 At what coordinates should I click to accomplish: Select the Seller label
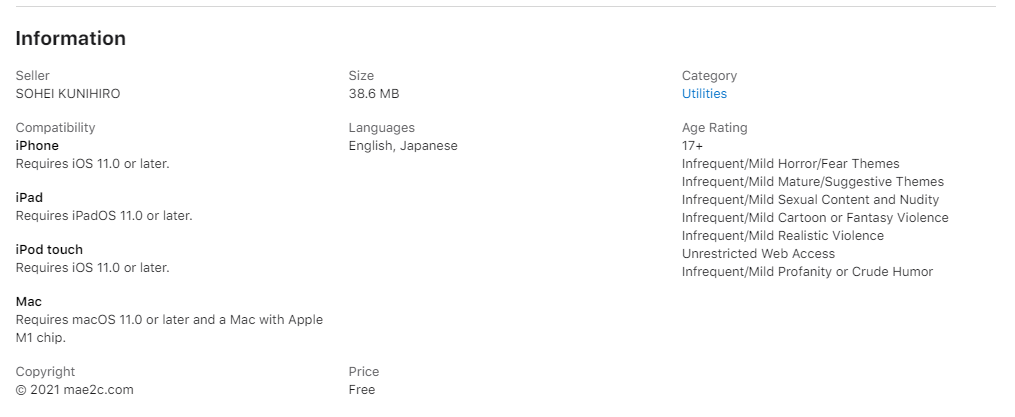[x=32, y=76]
